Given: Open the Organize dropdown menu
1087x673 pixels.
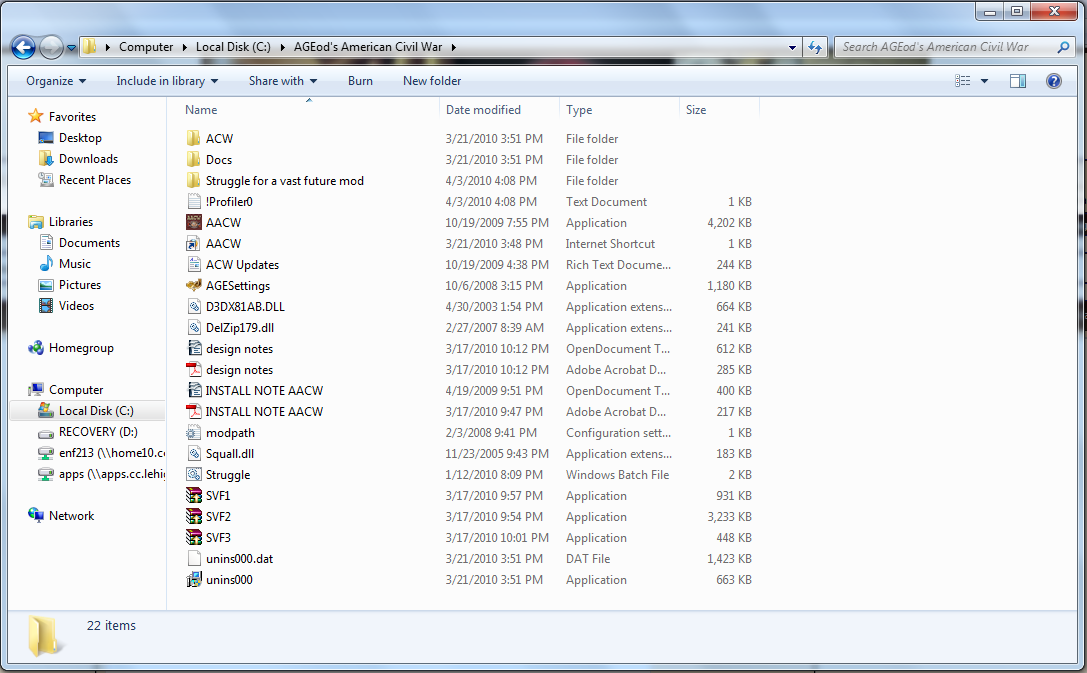Looking at the screenshot, I should (x=56, y=81).
